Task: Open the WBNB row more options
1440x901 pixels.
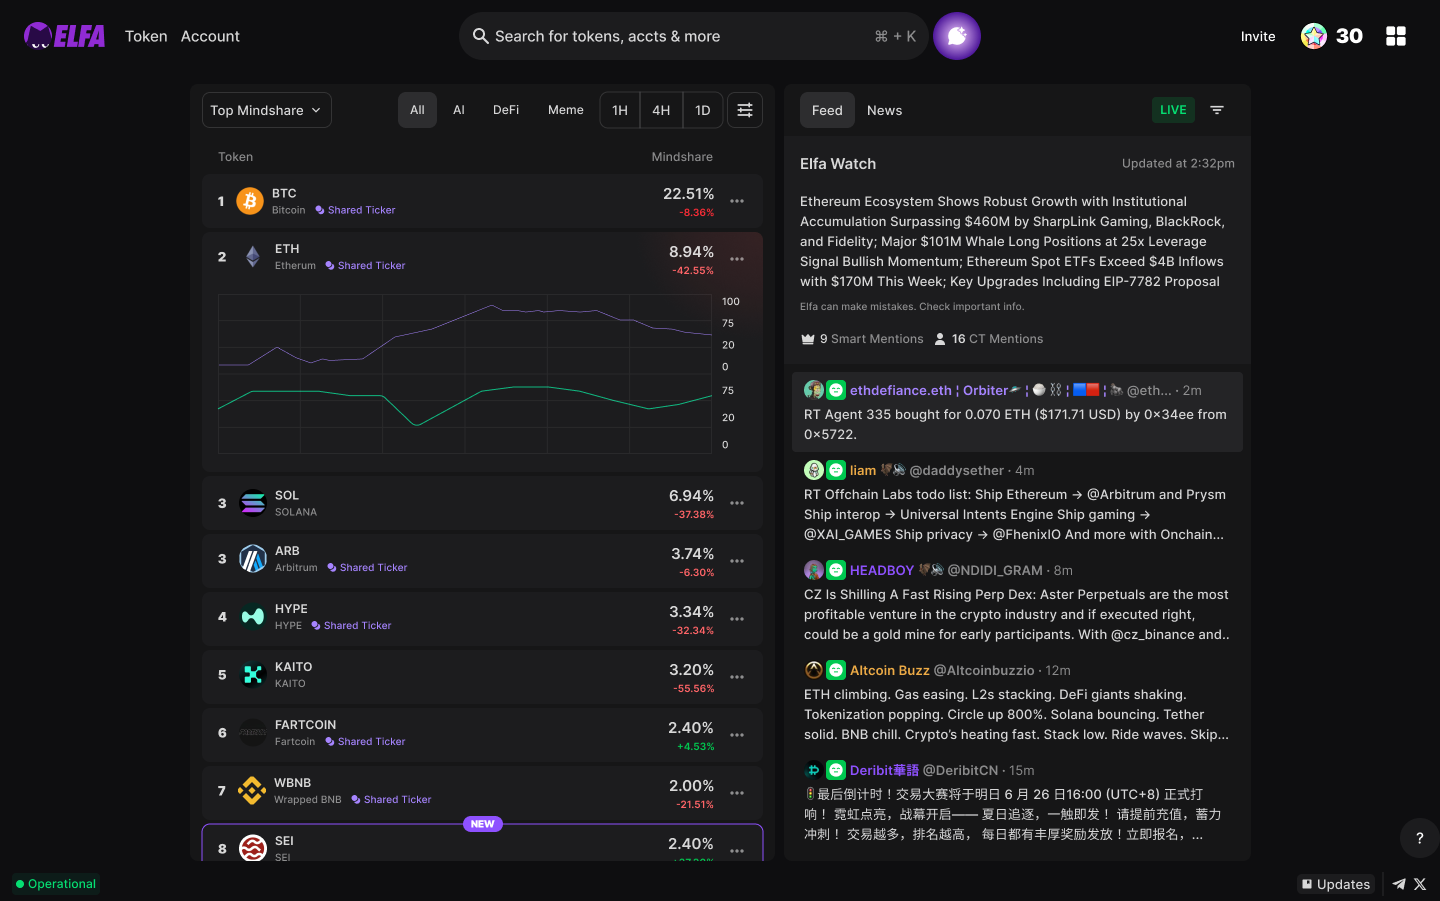Action: [x=737, y=793]
